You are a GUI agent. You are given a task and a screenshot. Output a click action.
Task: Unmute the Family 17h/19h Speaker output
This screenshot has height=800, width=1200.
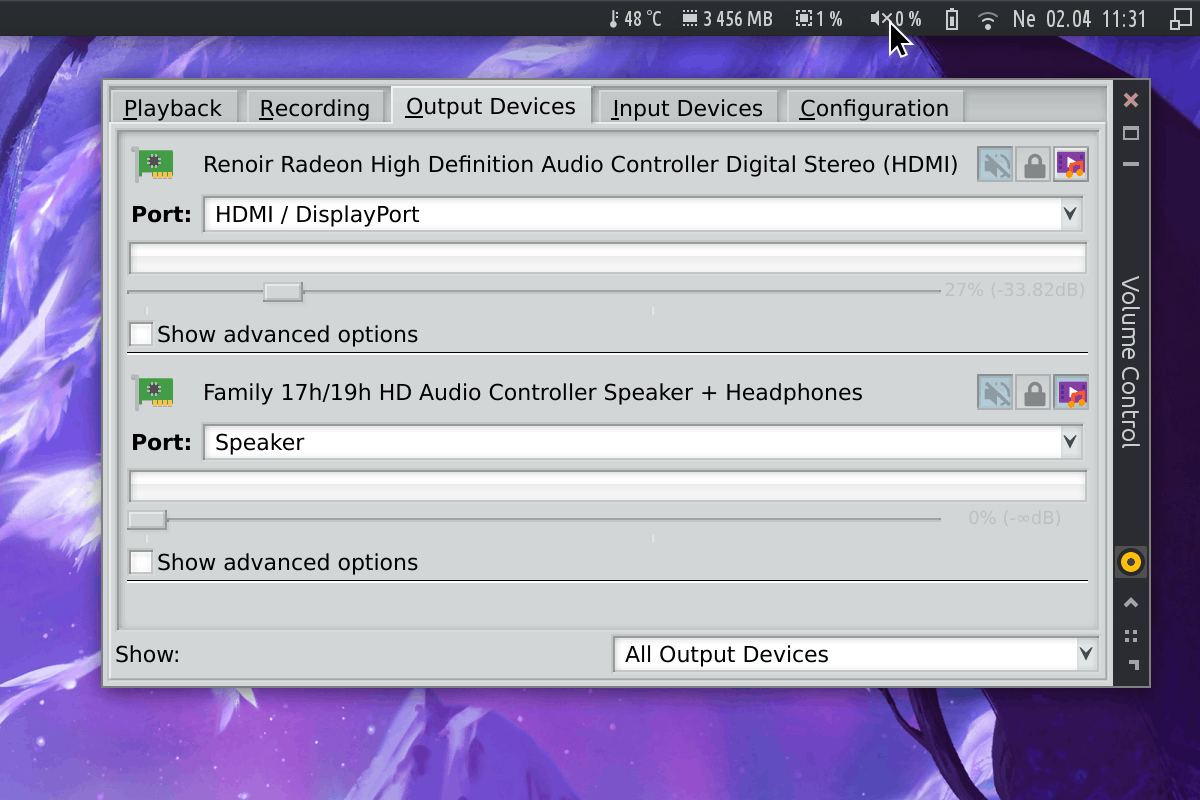995,393
